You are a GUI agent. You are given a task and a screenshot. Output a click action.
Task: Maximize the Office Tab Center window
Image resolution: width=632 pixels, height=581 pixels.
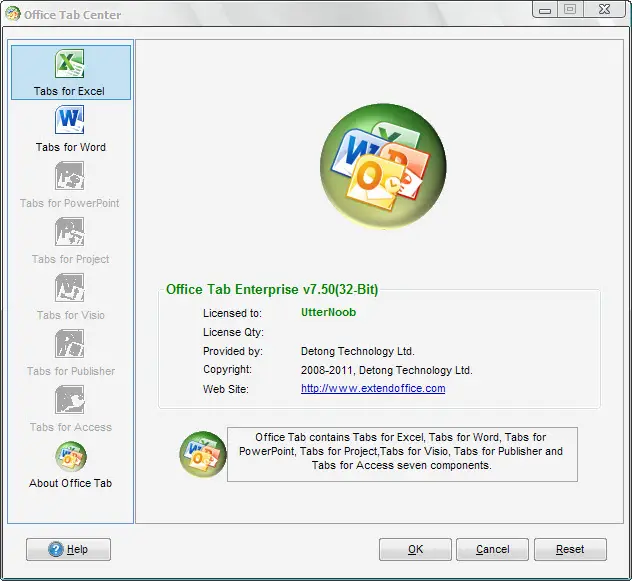[570, 10]
